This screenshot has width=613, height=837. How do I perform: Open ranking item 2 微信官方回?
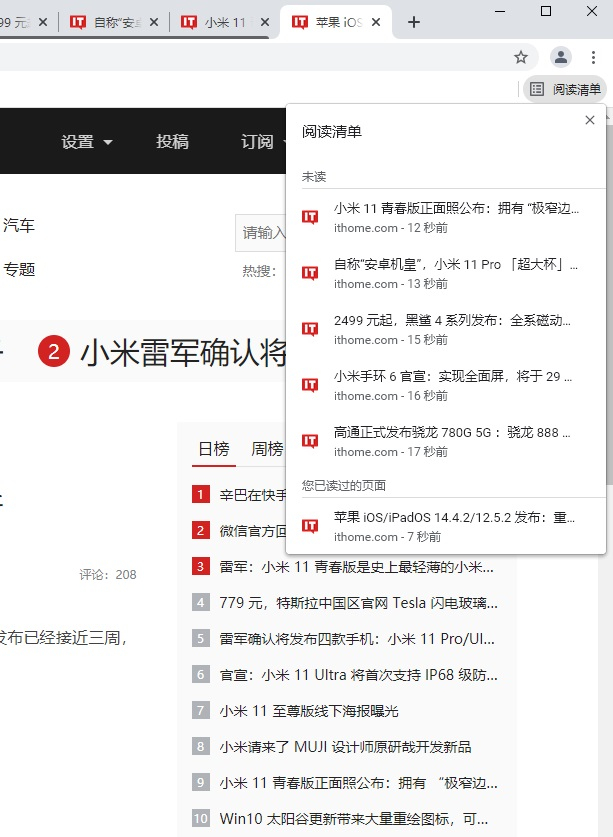(x=253, y=531)
